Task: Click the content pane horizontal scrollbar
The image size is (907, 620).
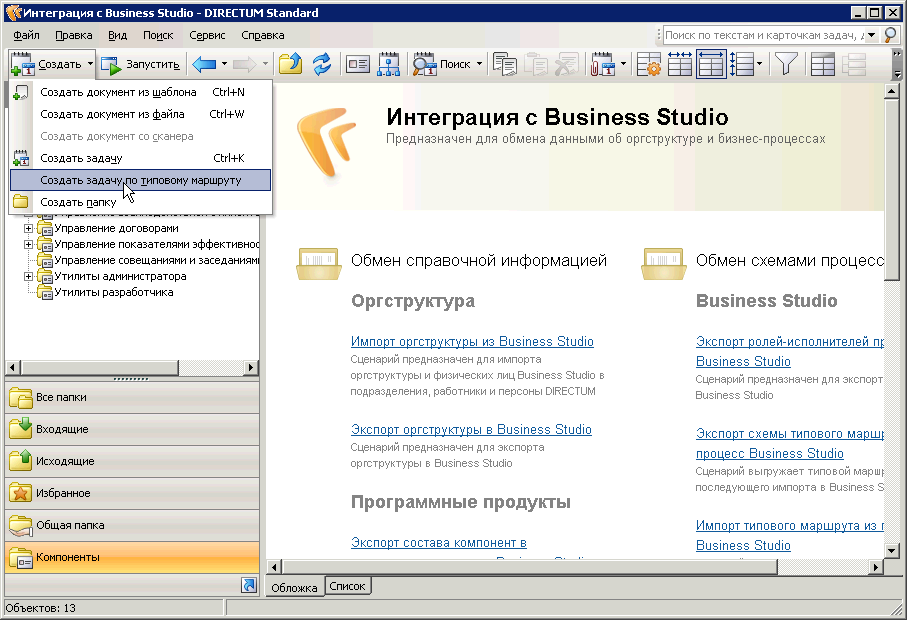Action: coord(575,567)
